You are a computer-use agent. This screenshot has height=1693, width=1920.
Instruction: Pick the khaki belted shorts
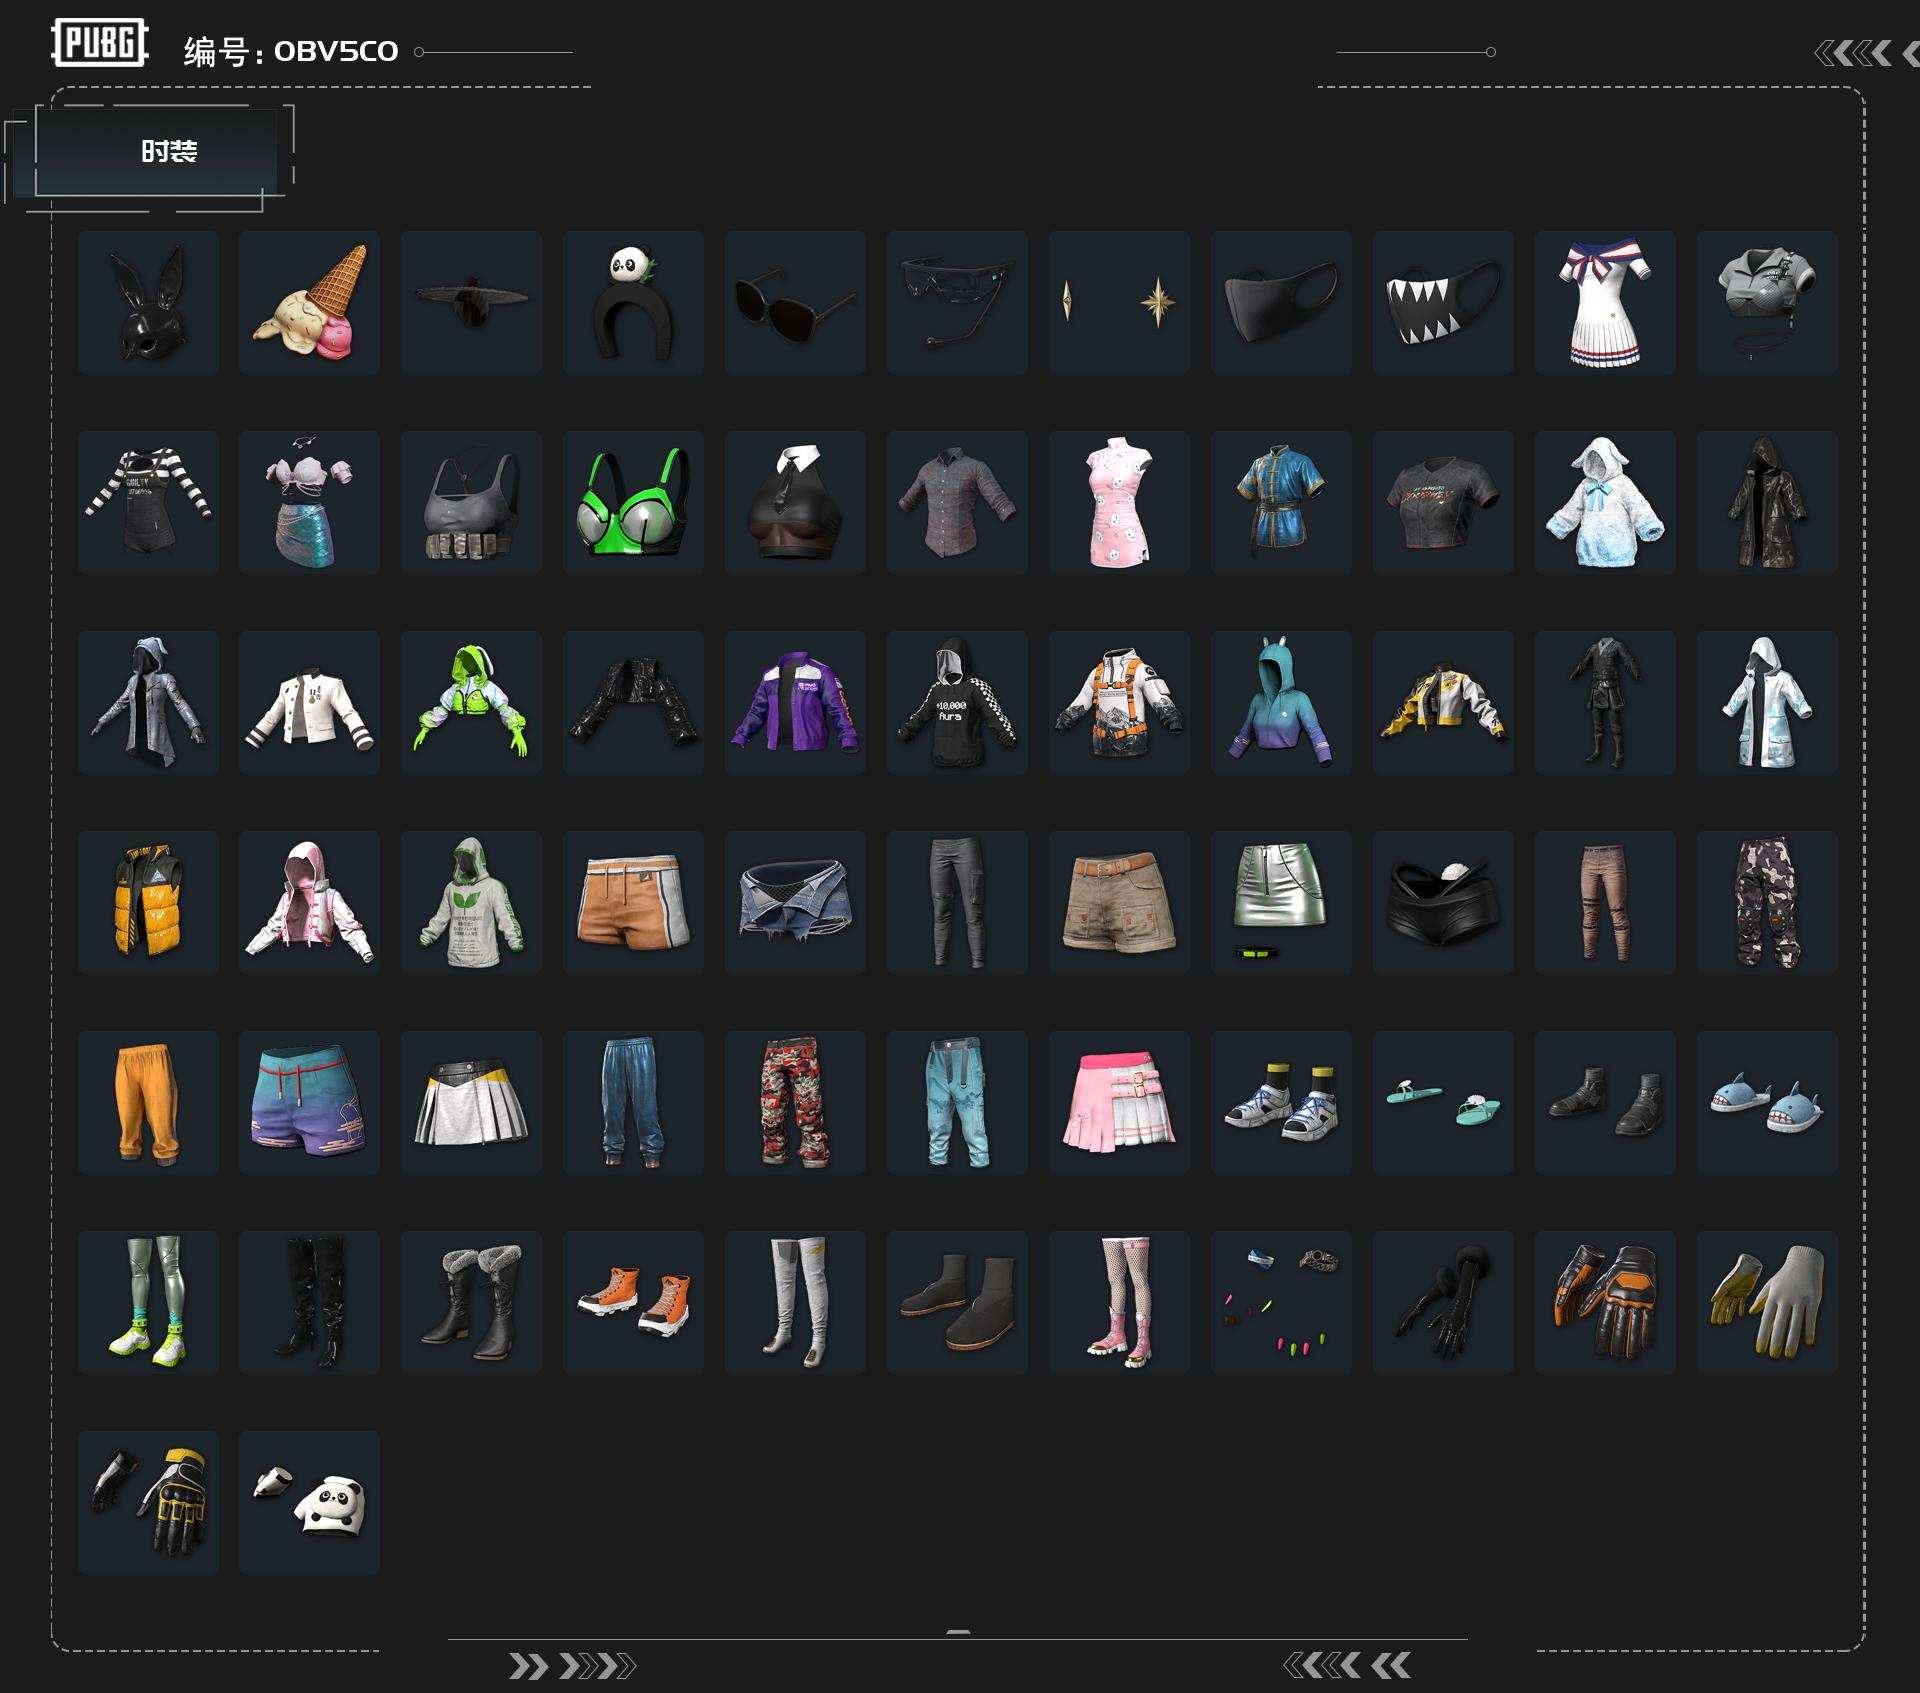[x=1119, y=902]
